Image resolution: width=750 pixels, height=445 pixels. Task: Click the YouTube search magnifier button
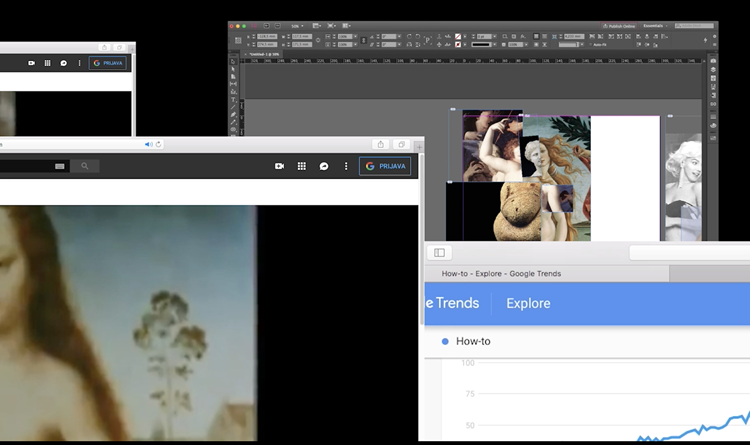(85, 166)
